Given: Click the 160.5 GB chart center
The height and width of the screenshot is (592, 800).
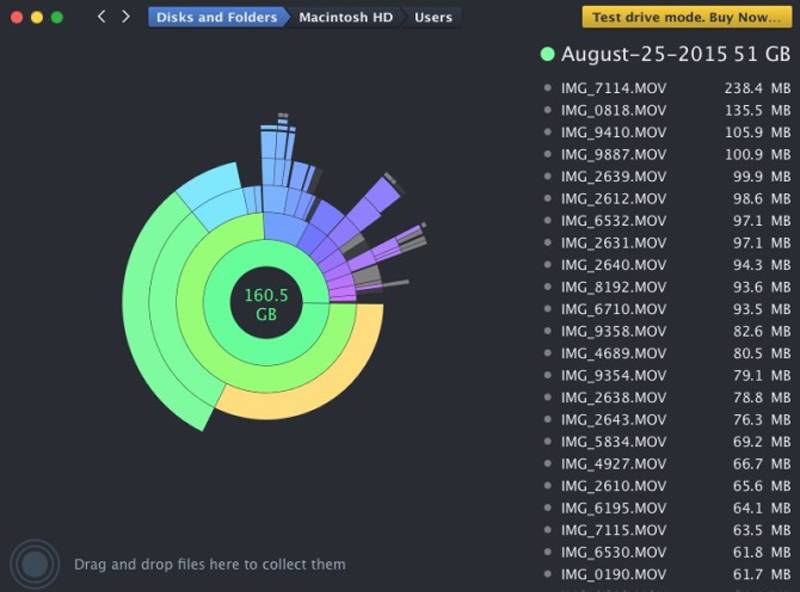Looking at the screenshot, I should point(266,304).
